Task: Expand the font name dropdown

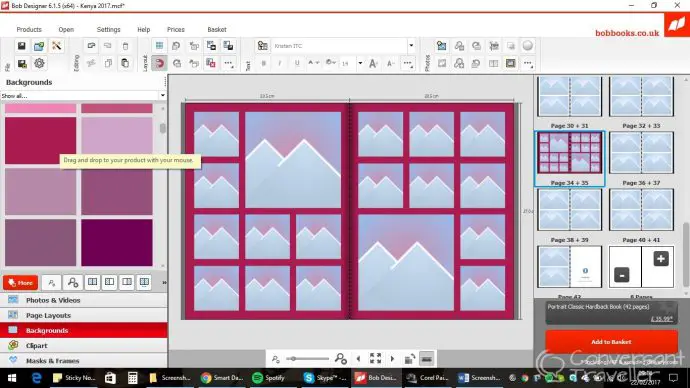Action: pos(411,46)
